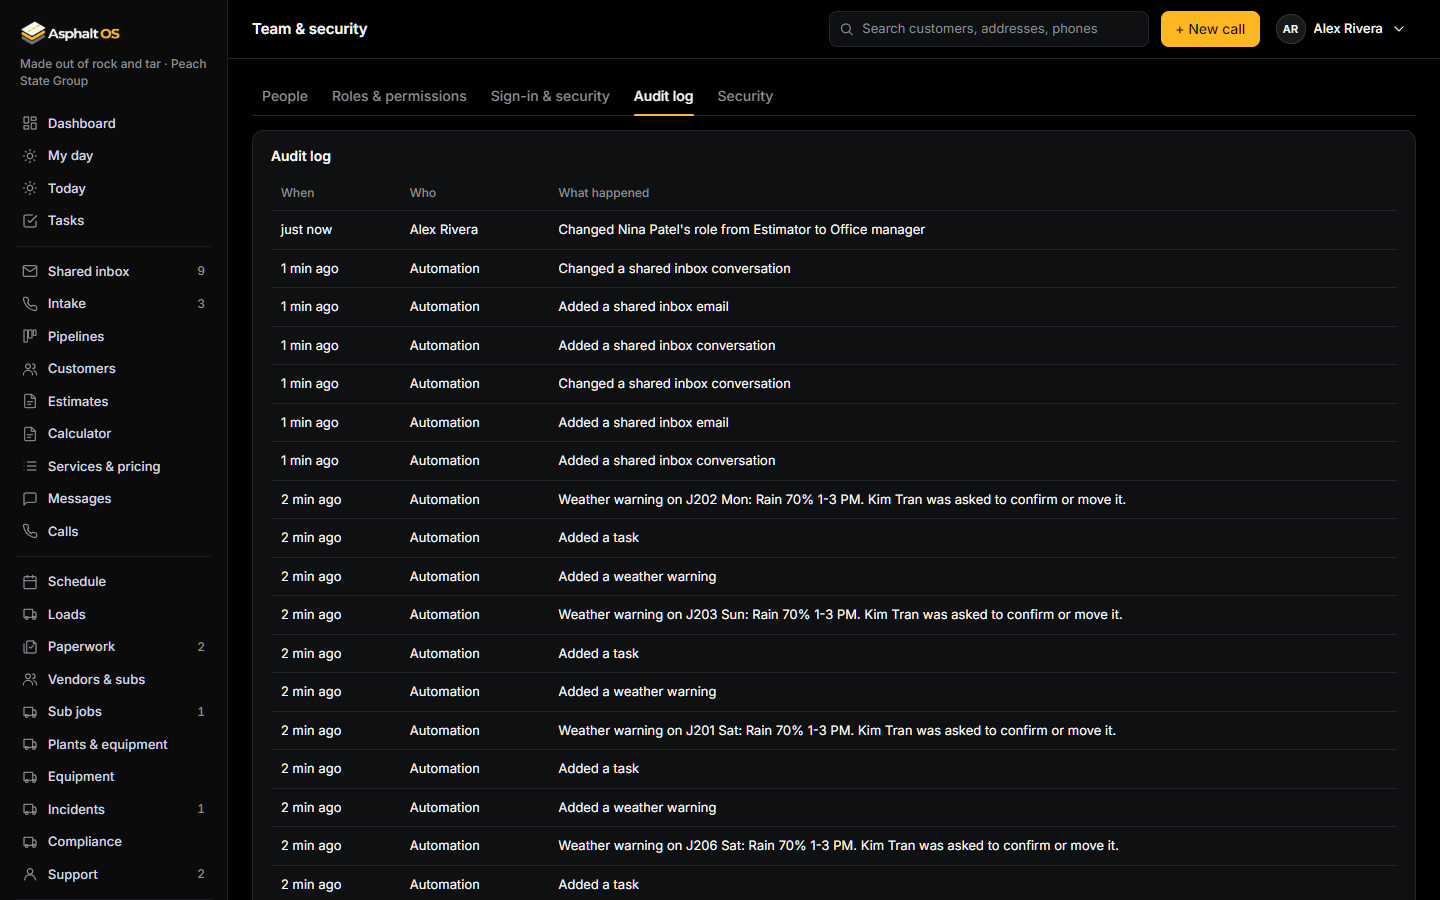Select the Security tab
Image resolution: width=1440 pixels, height=900 pixels.
[x=745, y=96]
